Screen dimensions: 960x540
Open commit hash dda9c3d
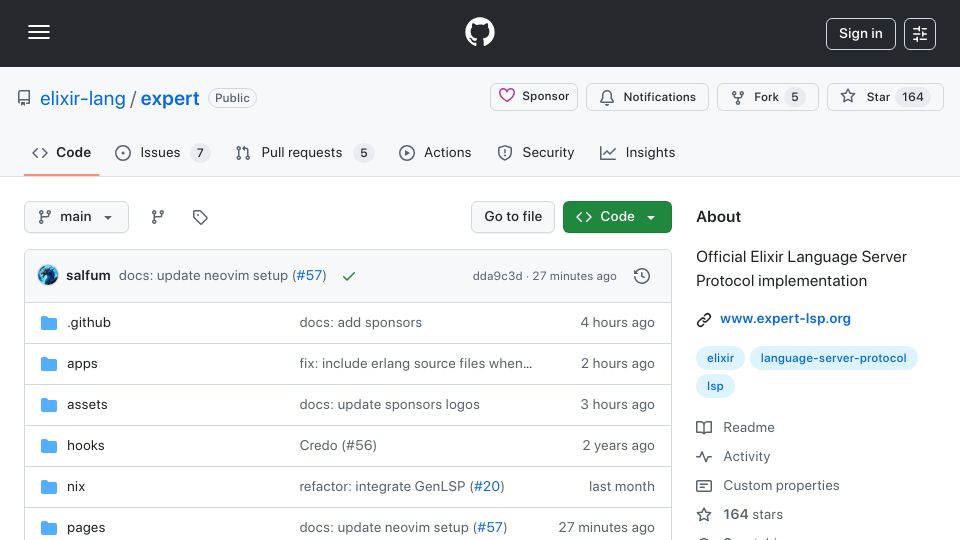tap(497, 276)
